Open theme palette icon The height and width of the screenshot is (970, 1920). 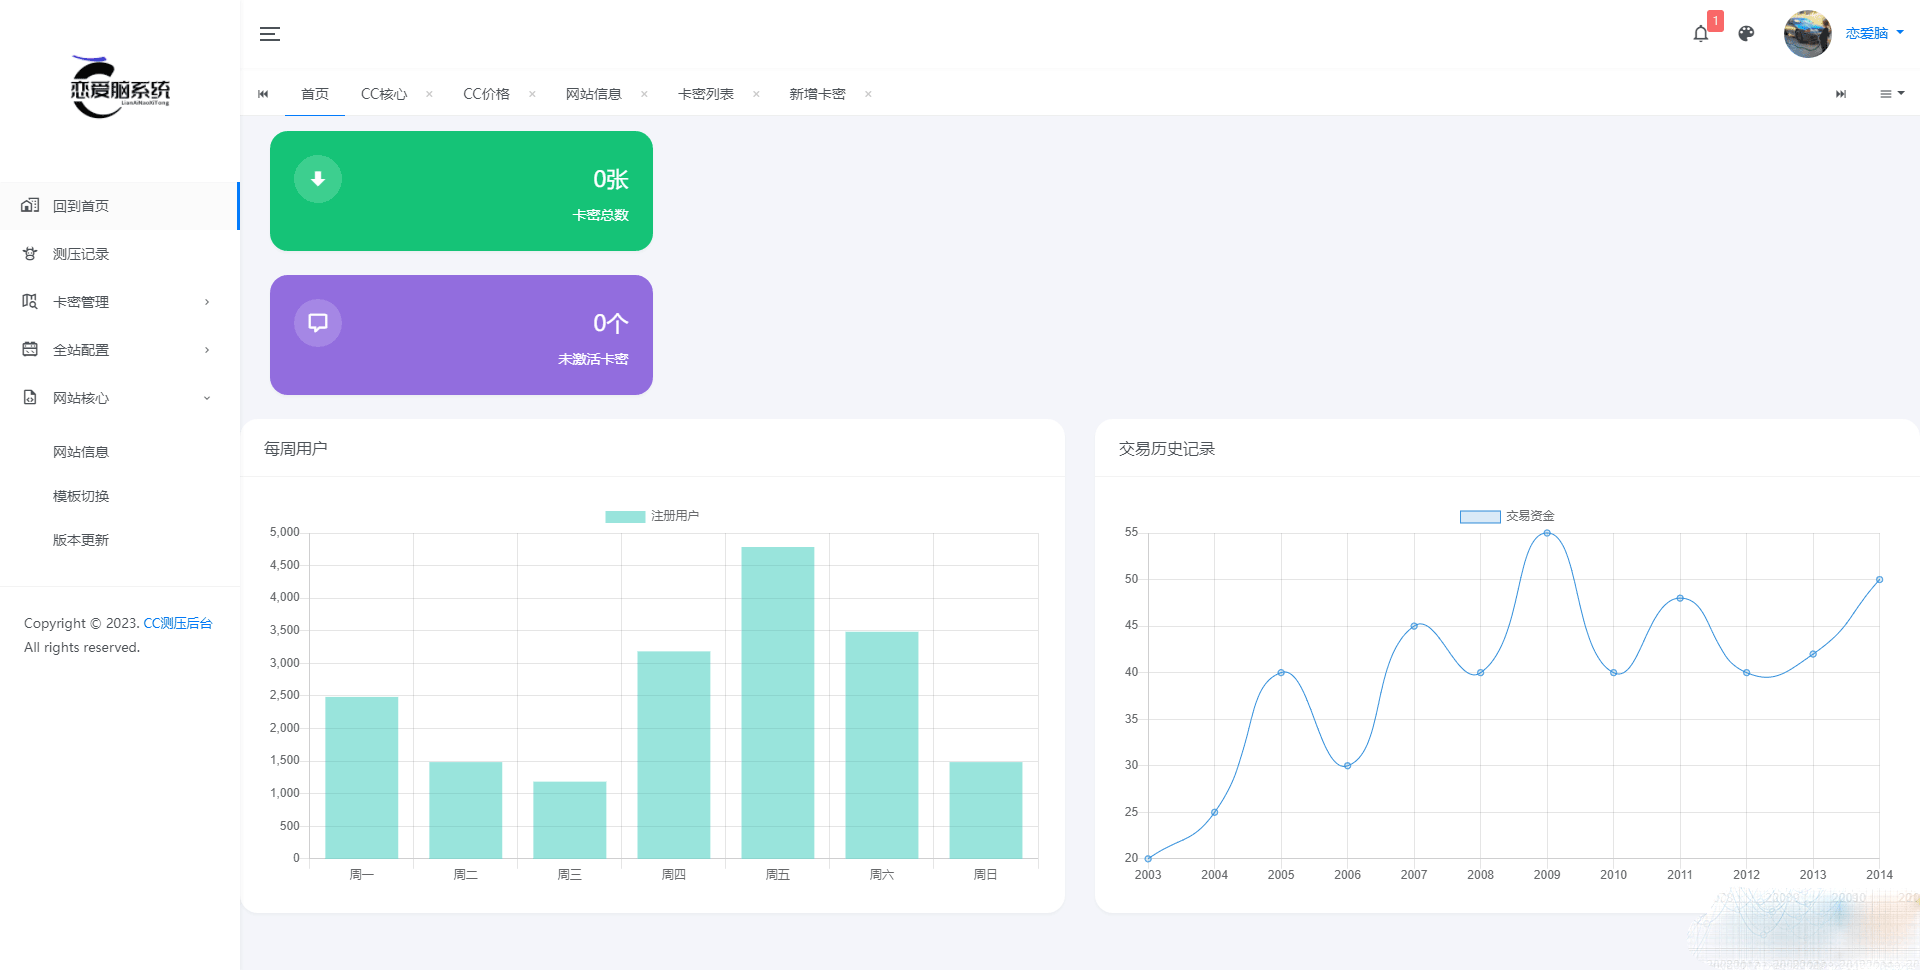pyautogui.click(x=1746, y=34)
